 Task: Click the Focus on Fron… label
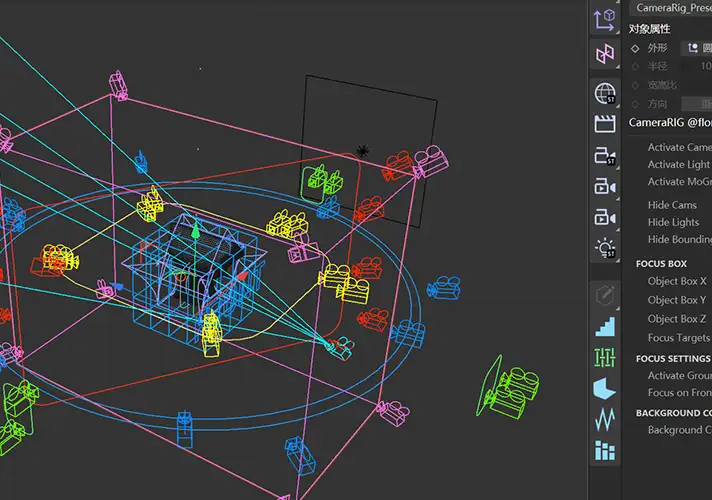click(680, 393)
